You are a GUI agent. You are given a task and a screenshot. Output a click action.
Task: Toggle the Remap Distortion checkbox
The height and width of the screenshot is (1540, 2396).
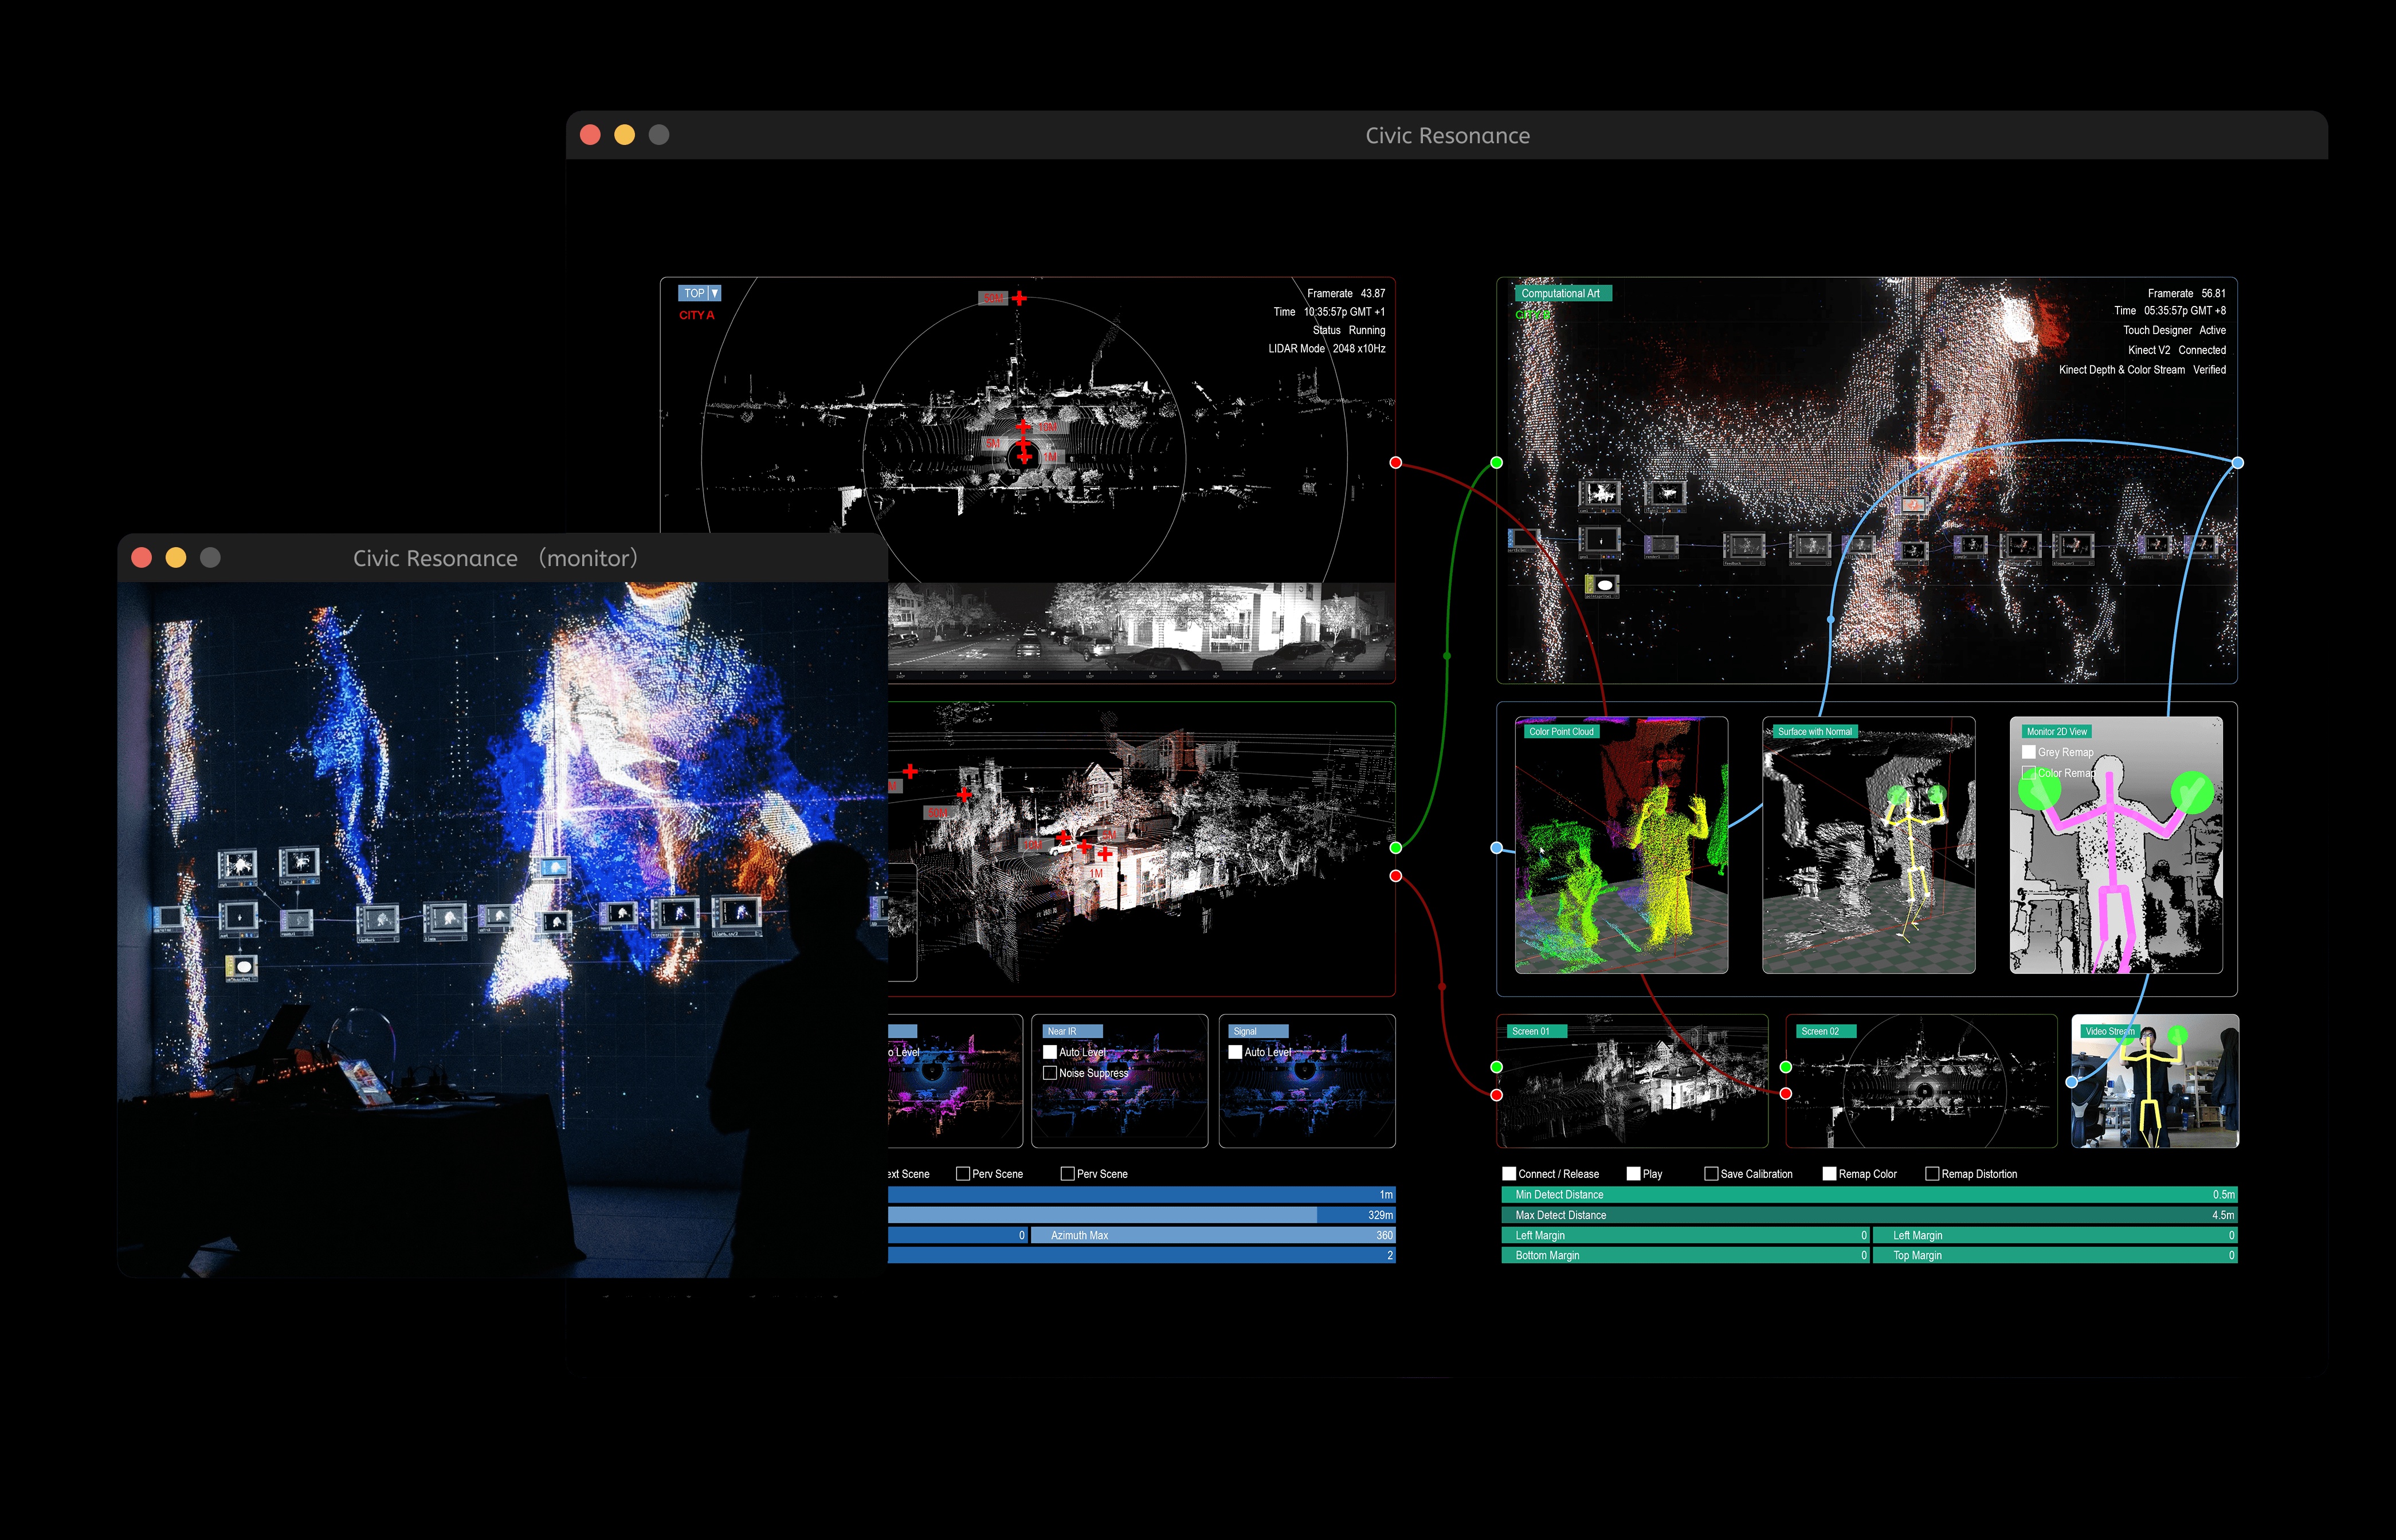[x=1932, y=1174]
